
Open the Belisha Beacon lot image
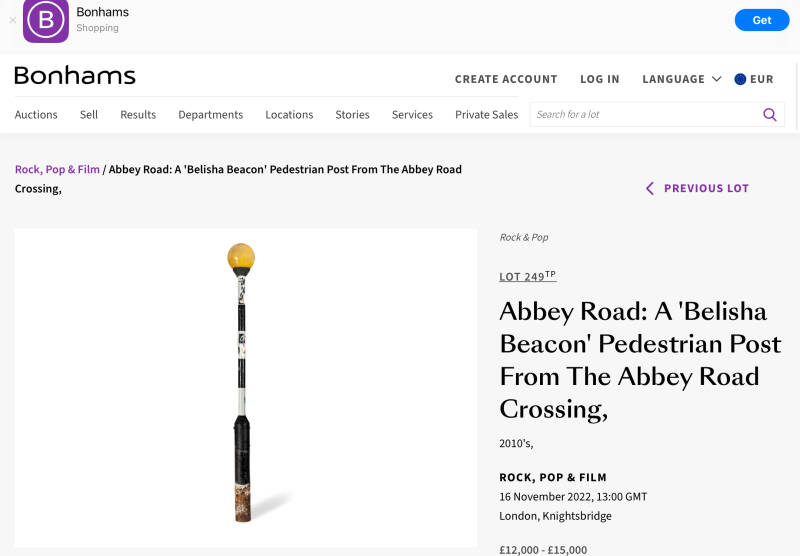point(245,387)
